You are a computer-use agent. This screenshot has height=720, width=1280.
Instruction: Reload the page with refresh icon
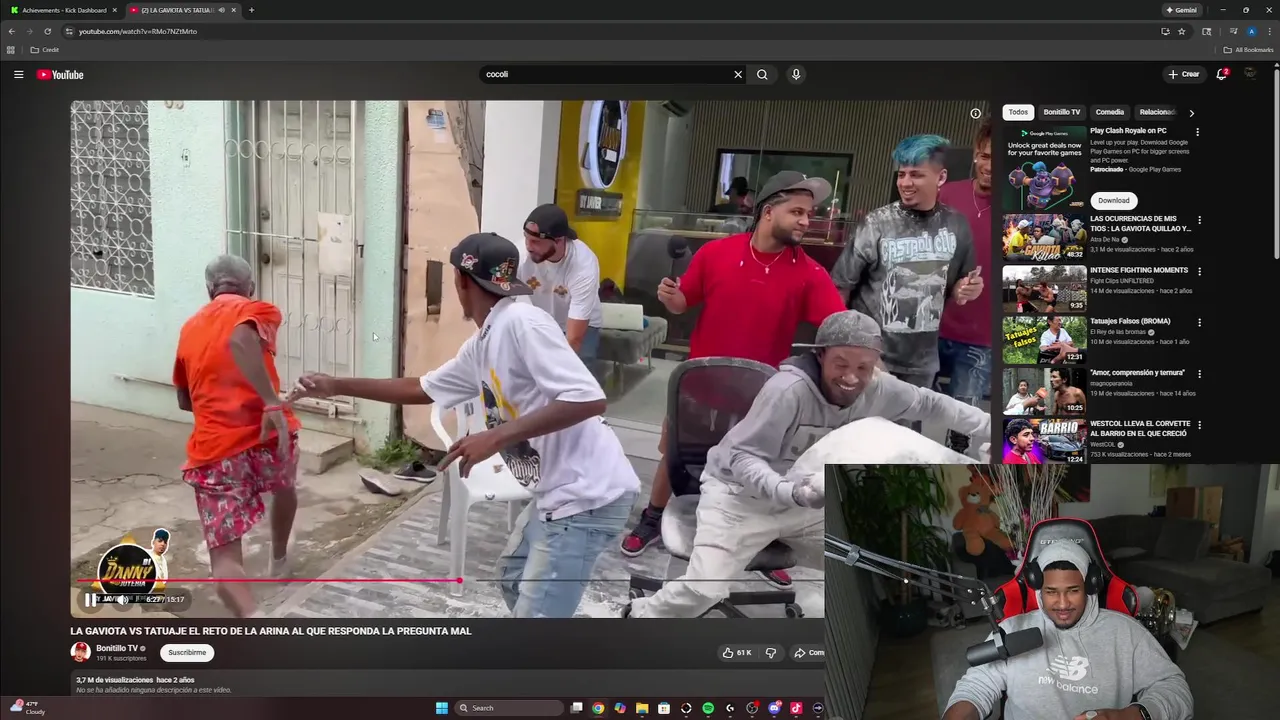pyautogui.click(x=47, y=31)
